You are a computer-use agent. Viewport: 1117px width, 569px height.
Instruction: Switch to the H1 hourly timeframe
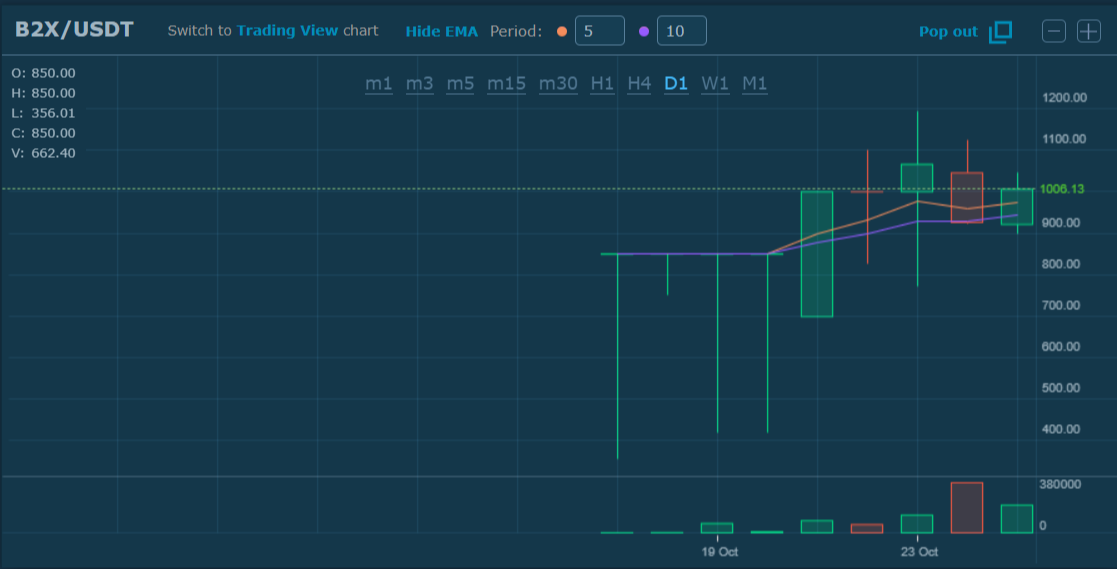[x=602, y=83]
